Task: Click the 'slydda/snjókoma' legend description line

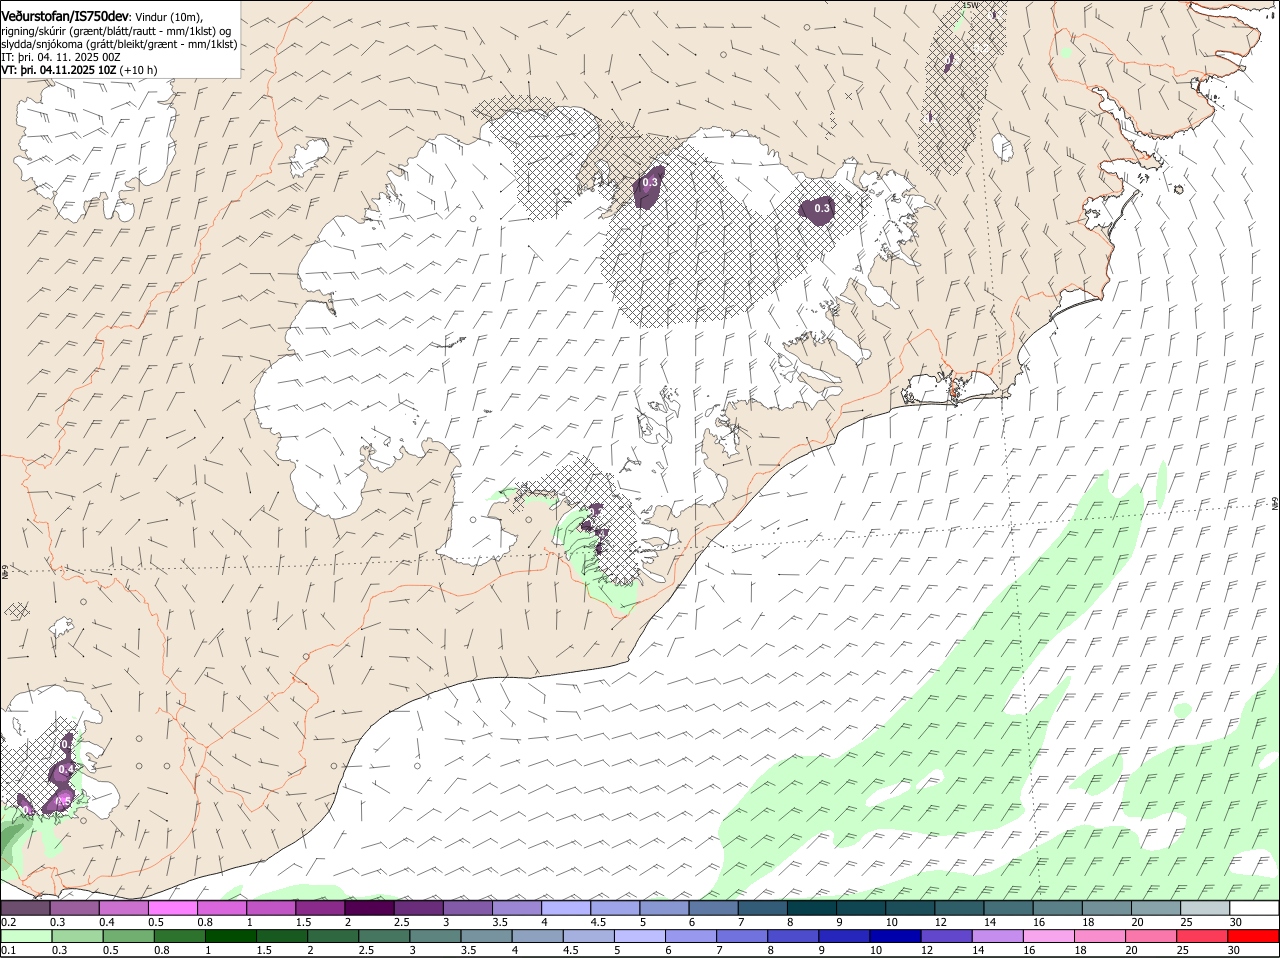Action: click(x=119, y=44)
